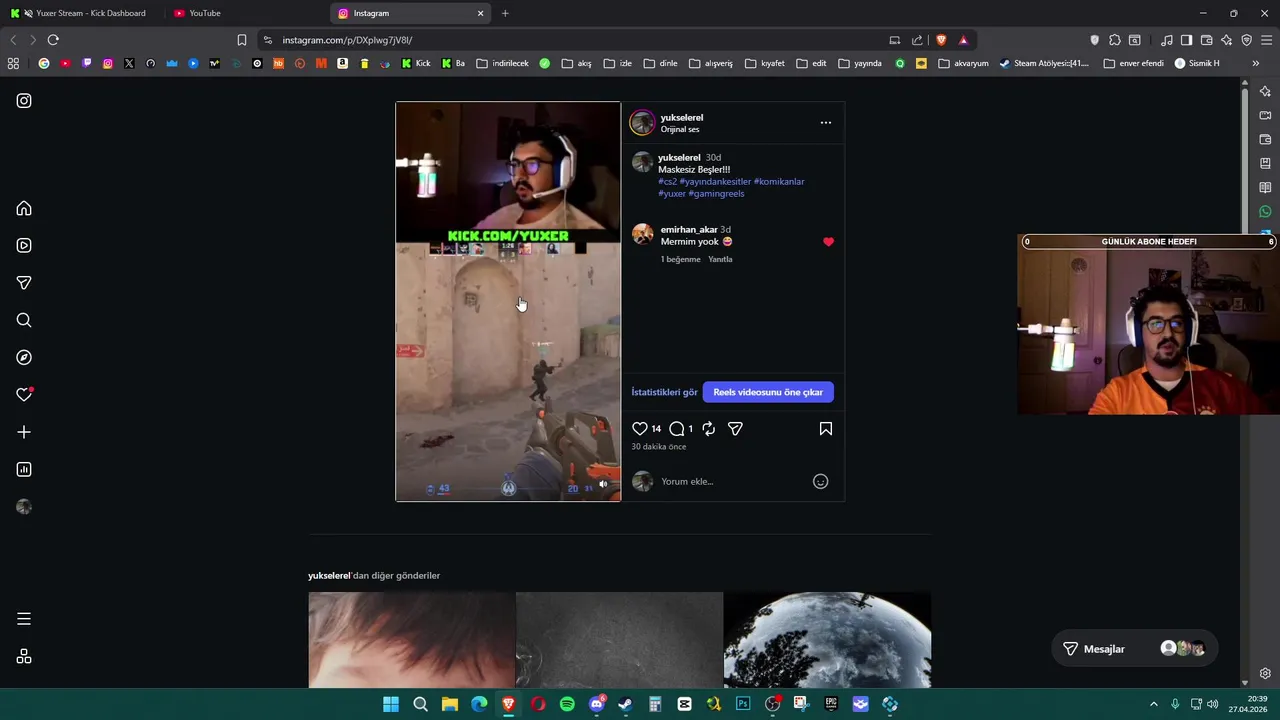Open Steam from the taskbar
Screen dimensions: 1280x720
(626, 704)
